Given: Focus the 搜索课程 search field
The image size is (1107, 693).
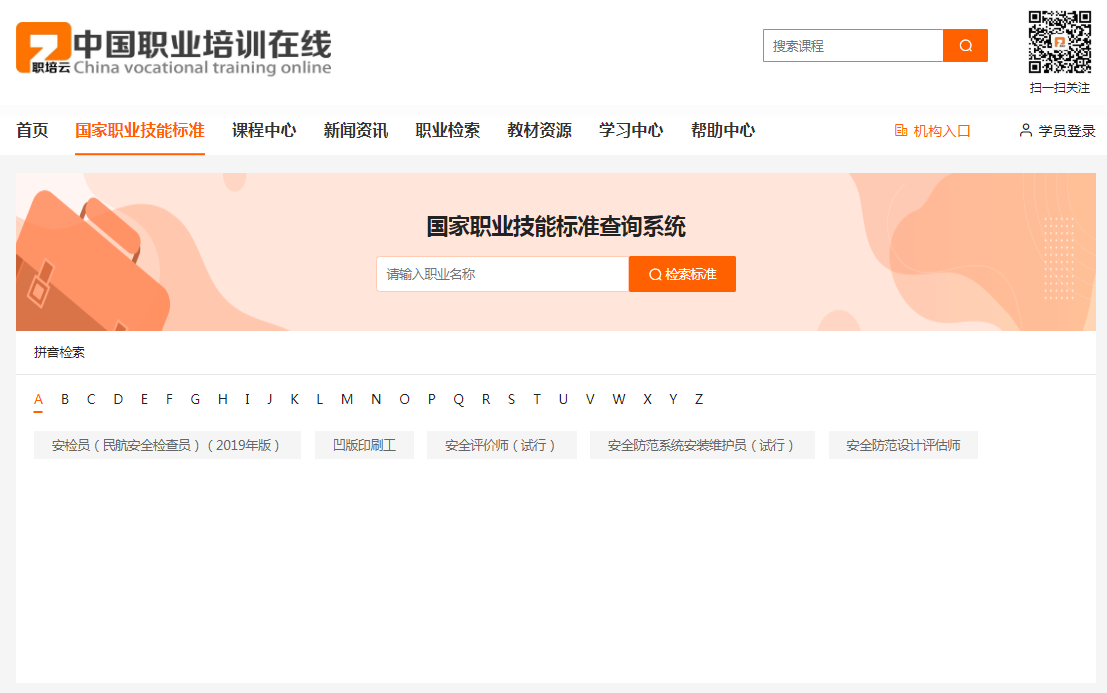Looking at the screenshot, I should click(x=852, y=46).
